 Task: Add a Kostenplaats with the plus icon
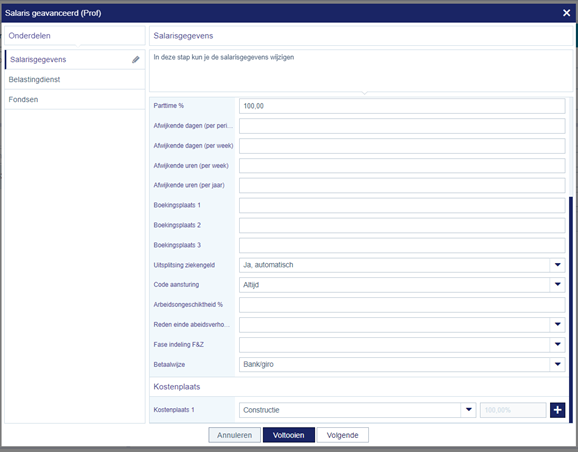(x=557, y=410)
